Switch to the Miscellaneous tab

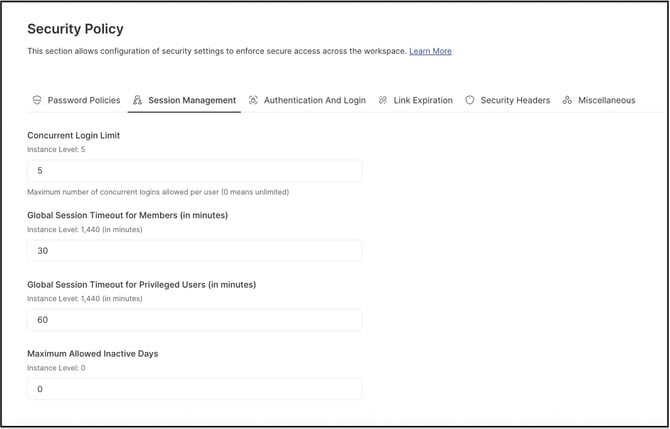tap(599, 100)
